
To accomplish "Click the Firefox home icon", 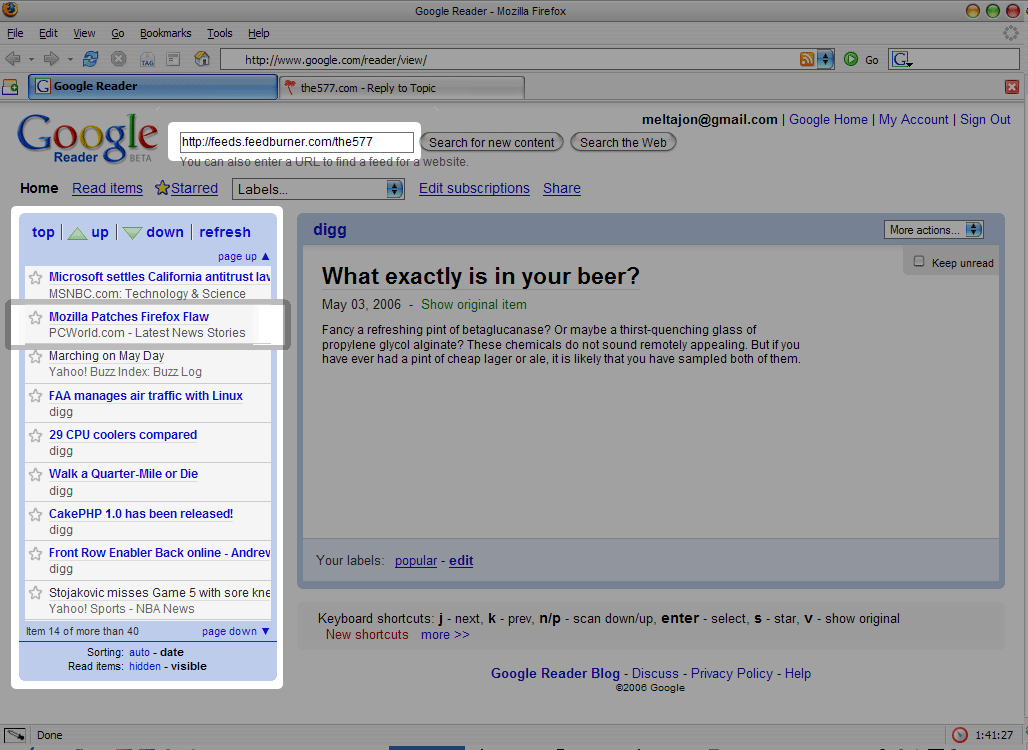I will (202, 59).
